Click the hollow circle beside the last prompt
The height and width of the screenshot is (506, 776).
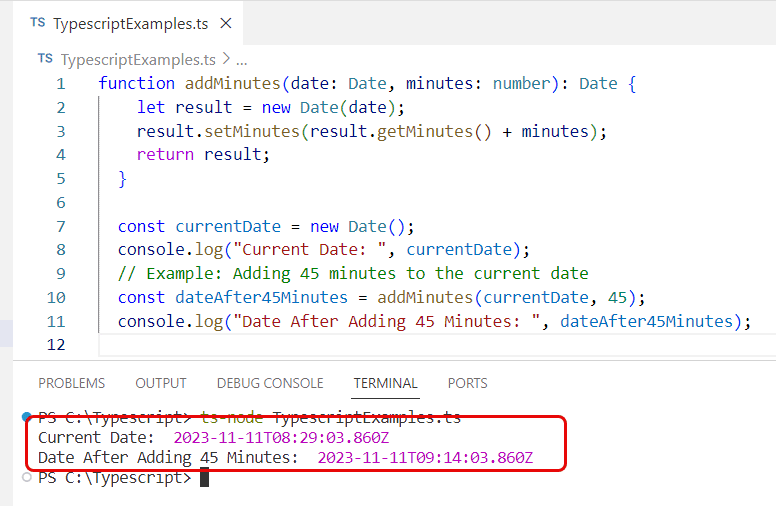coord(27,477)
